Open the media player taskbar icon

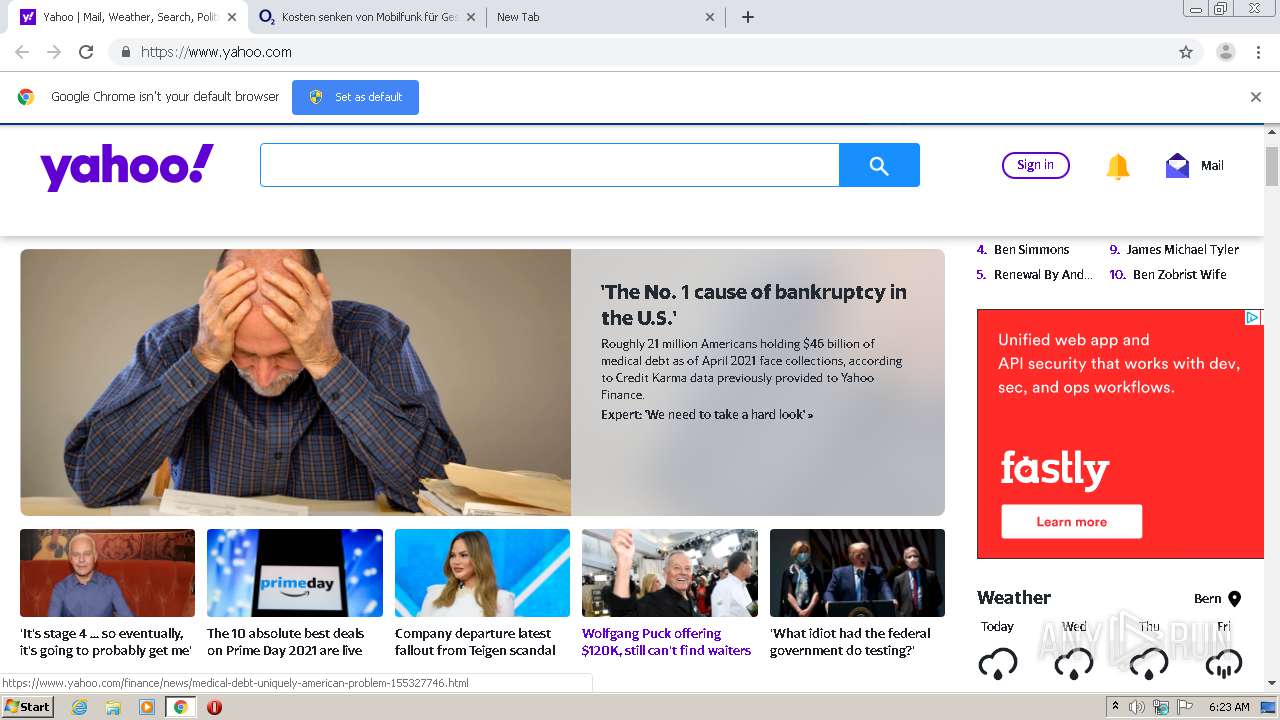pyautogui.click(x=147, y=707)
